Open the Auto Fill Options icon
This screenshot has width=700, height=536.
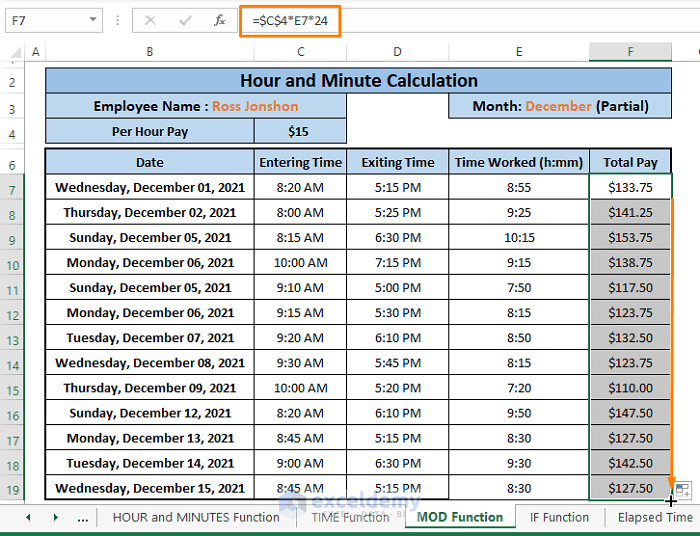(683, 491)
